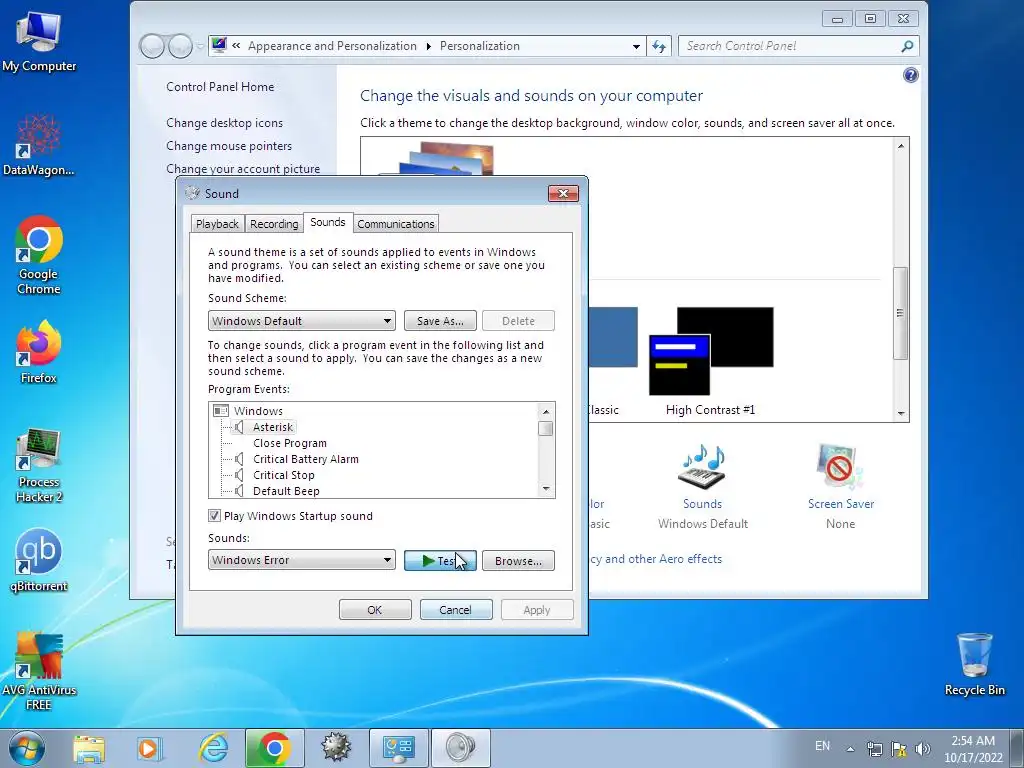Select the Sounds tab
1024x768 pixels.
(x=328, y=222)
